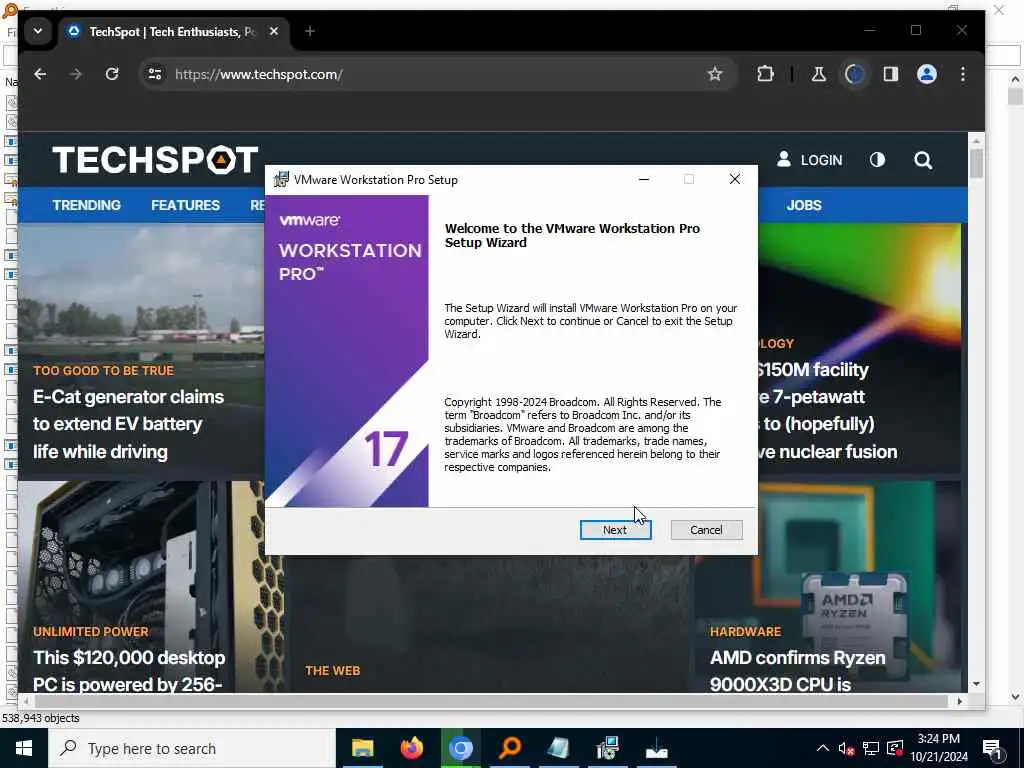Open TechSpot LOGIN
Image resolution: width=1024 pixels, height=768 pixels.
pos(809,160)
